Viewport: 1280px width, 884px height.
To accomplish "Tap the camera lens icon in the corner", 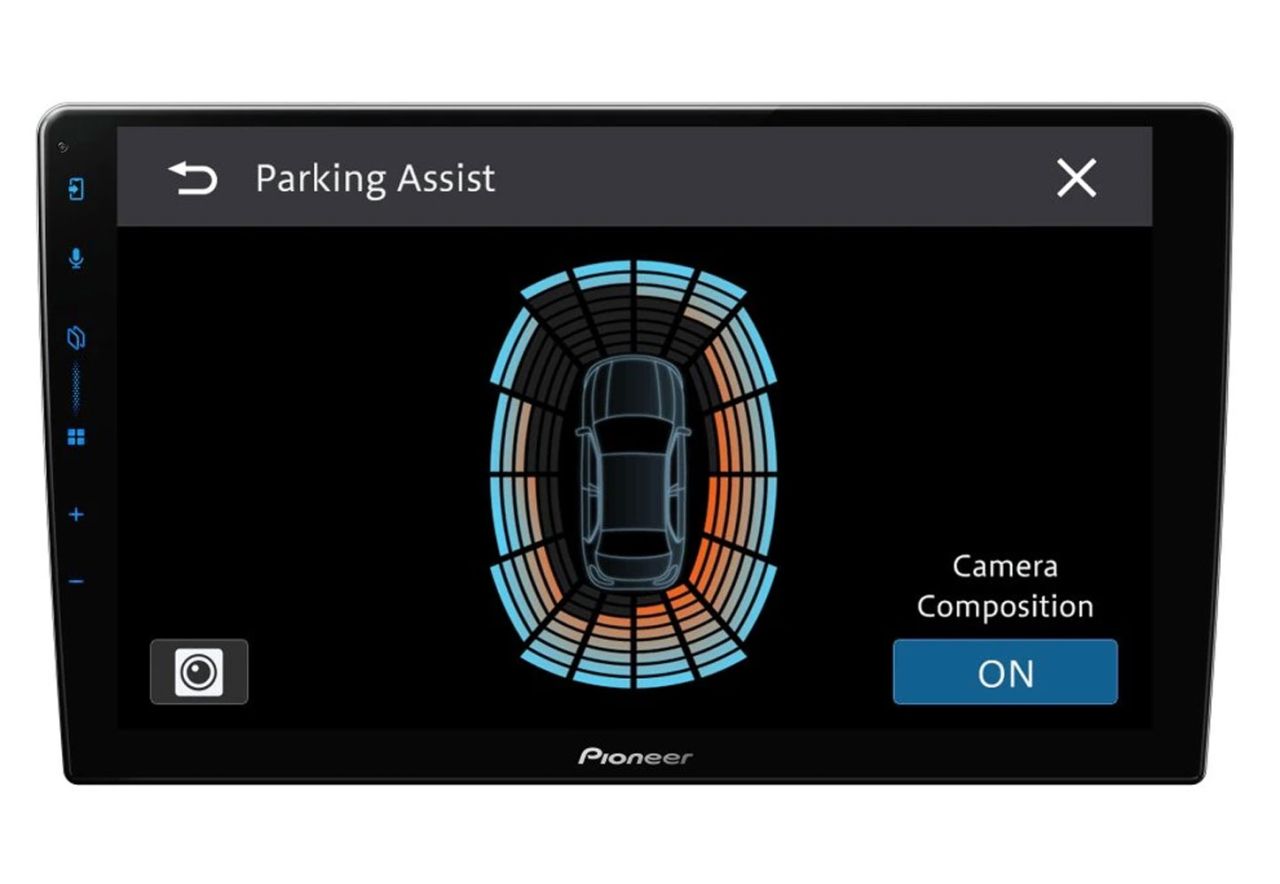I will coord(200,670).
